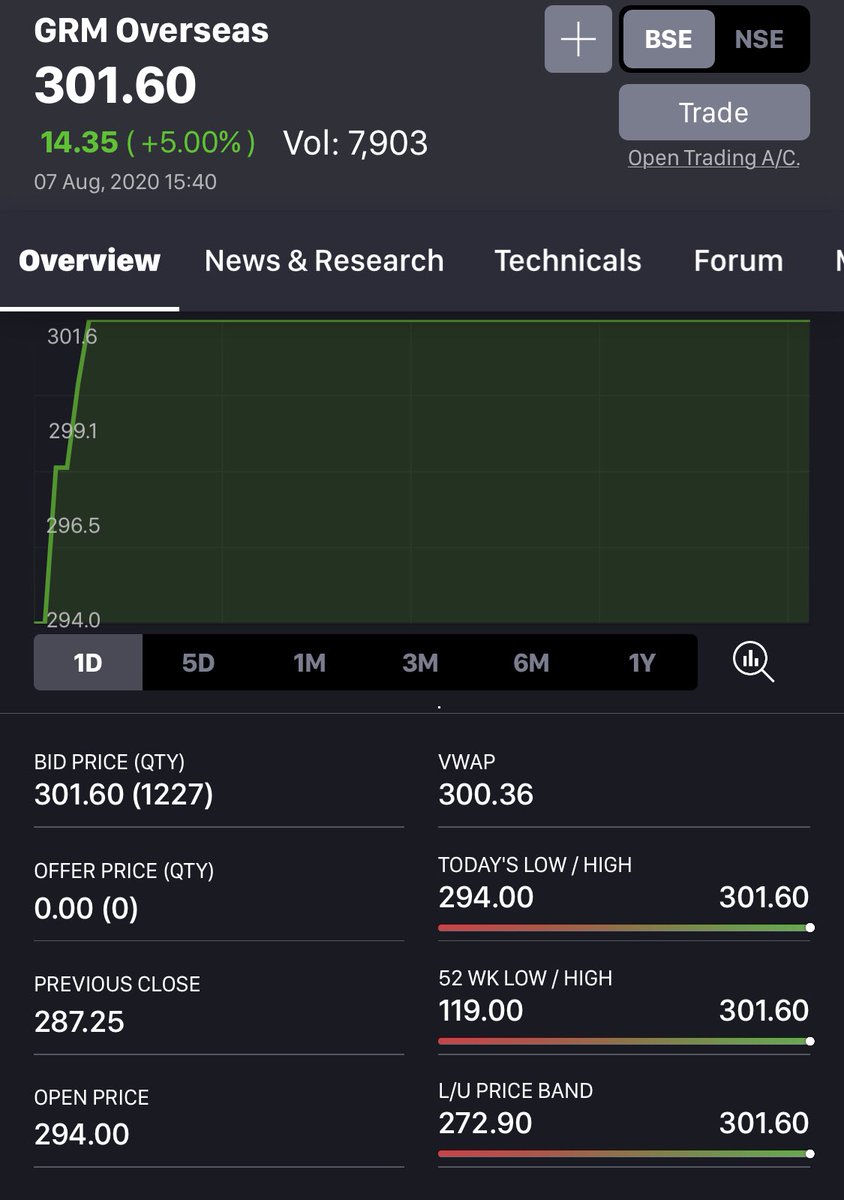
Task: Tap the Trade button
Action: click(x=714, y=112)
